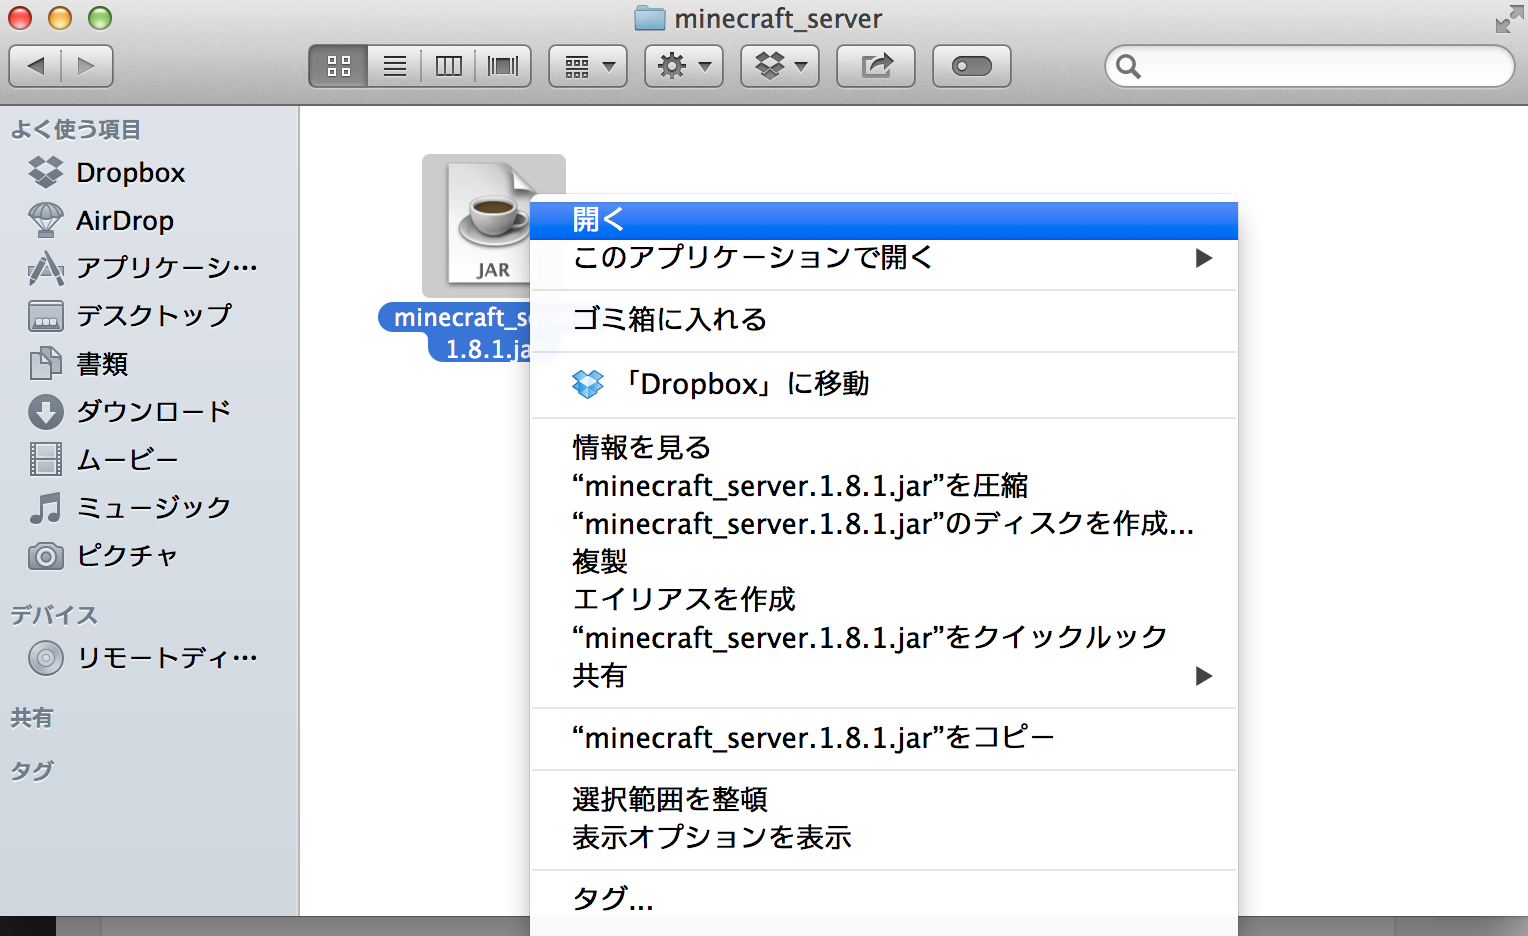Switch to Cover Flow view
The width and height of the screenshot is (1528, 936).
coord(503,66)
